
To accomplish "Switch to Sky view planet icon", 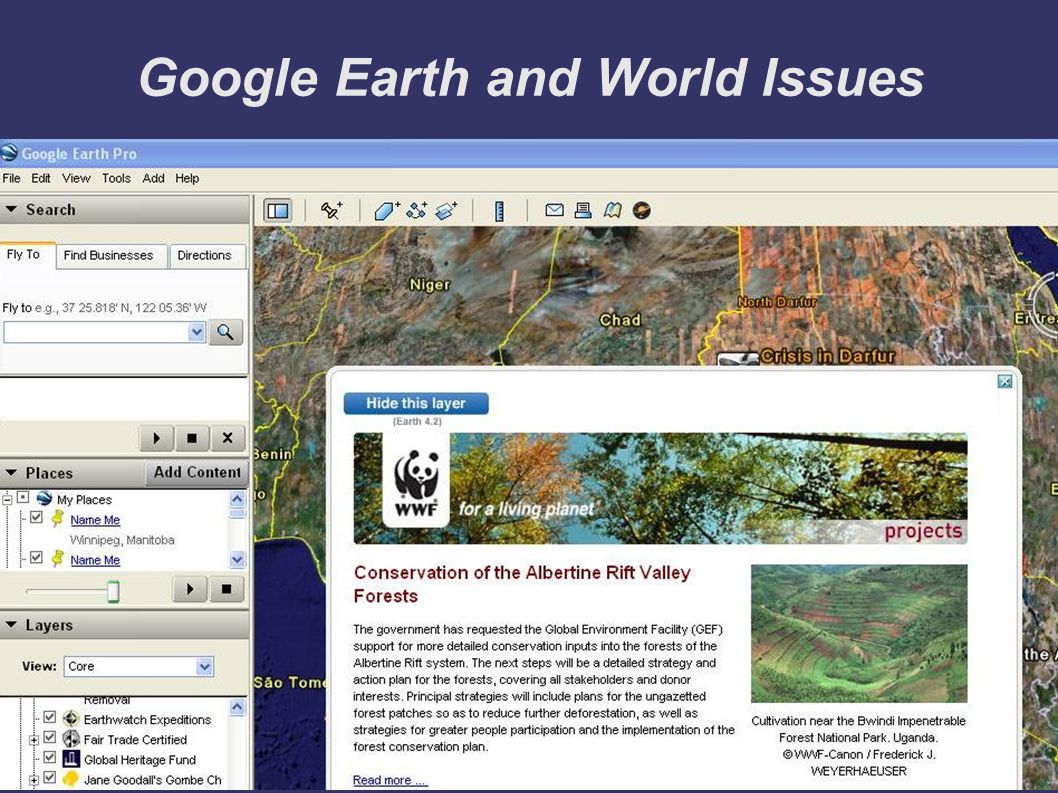I will [642, 211].
